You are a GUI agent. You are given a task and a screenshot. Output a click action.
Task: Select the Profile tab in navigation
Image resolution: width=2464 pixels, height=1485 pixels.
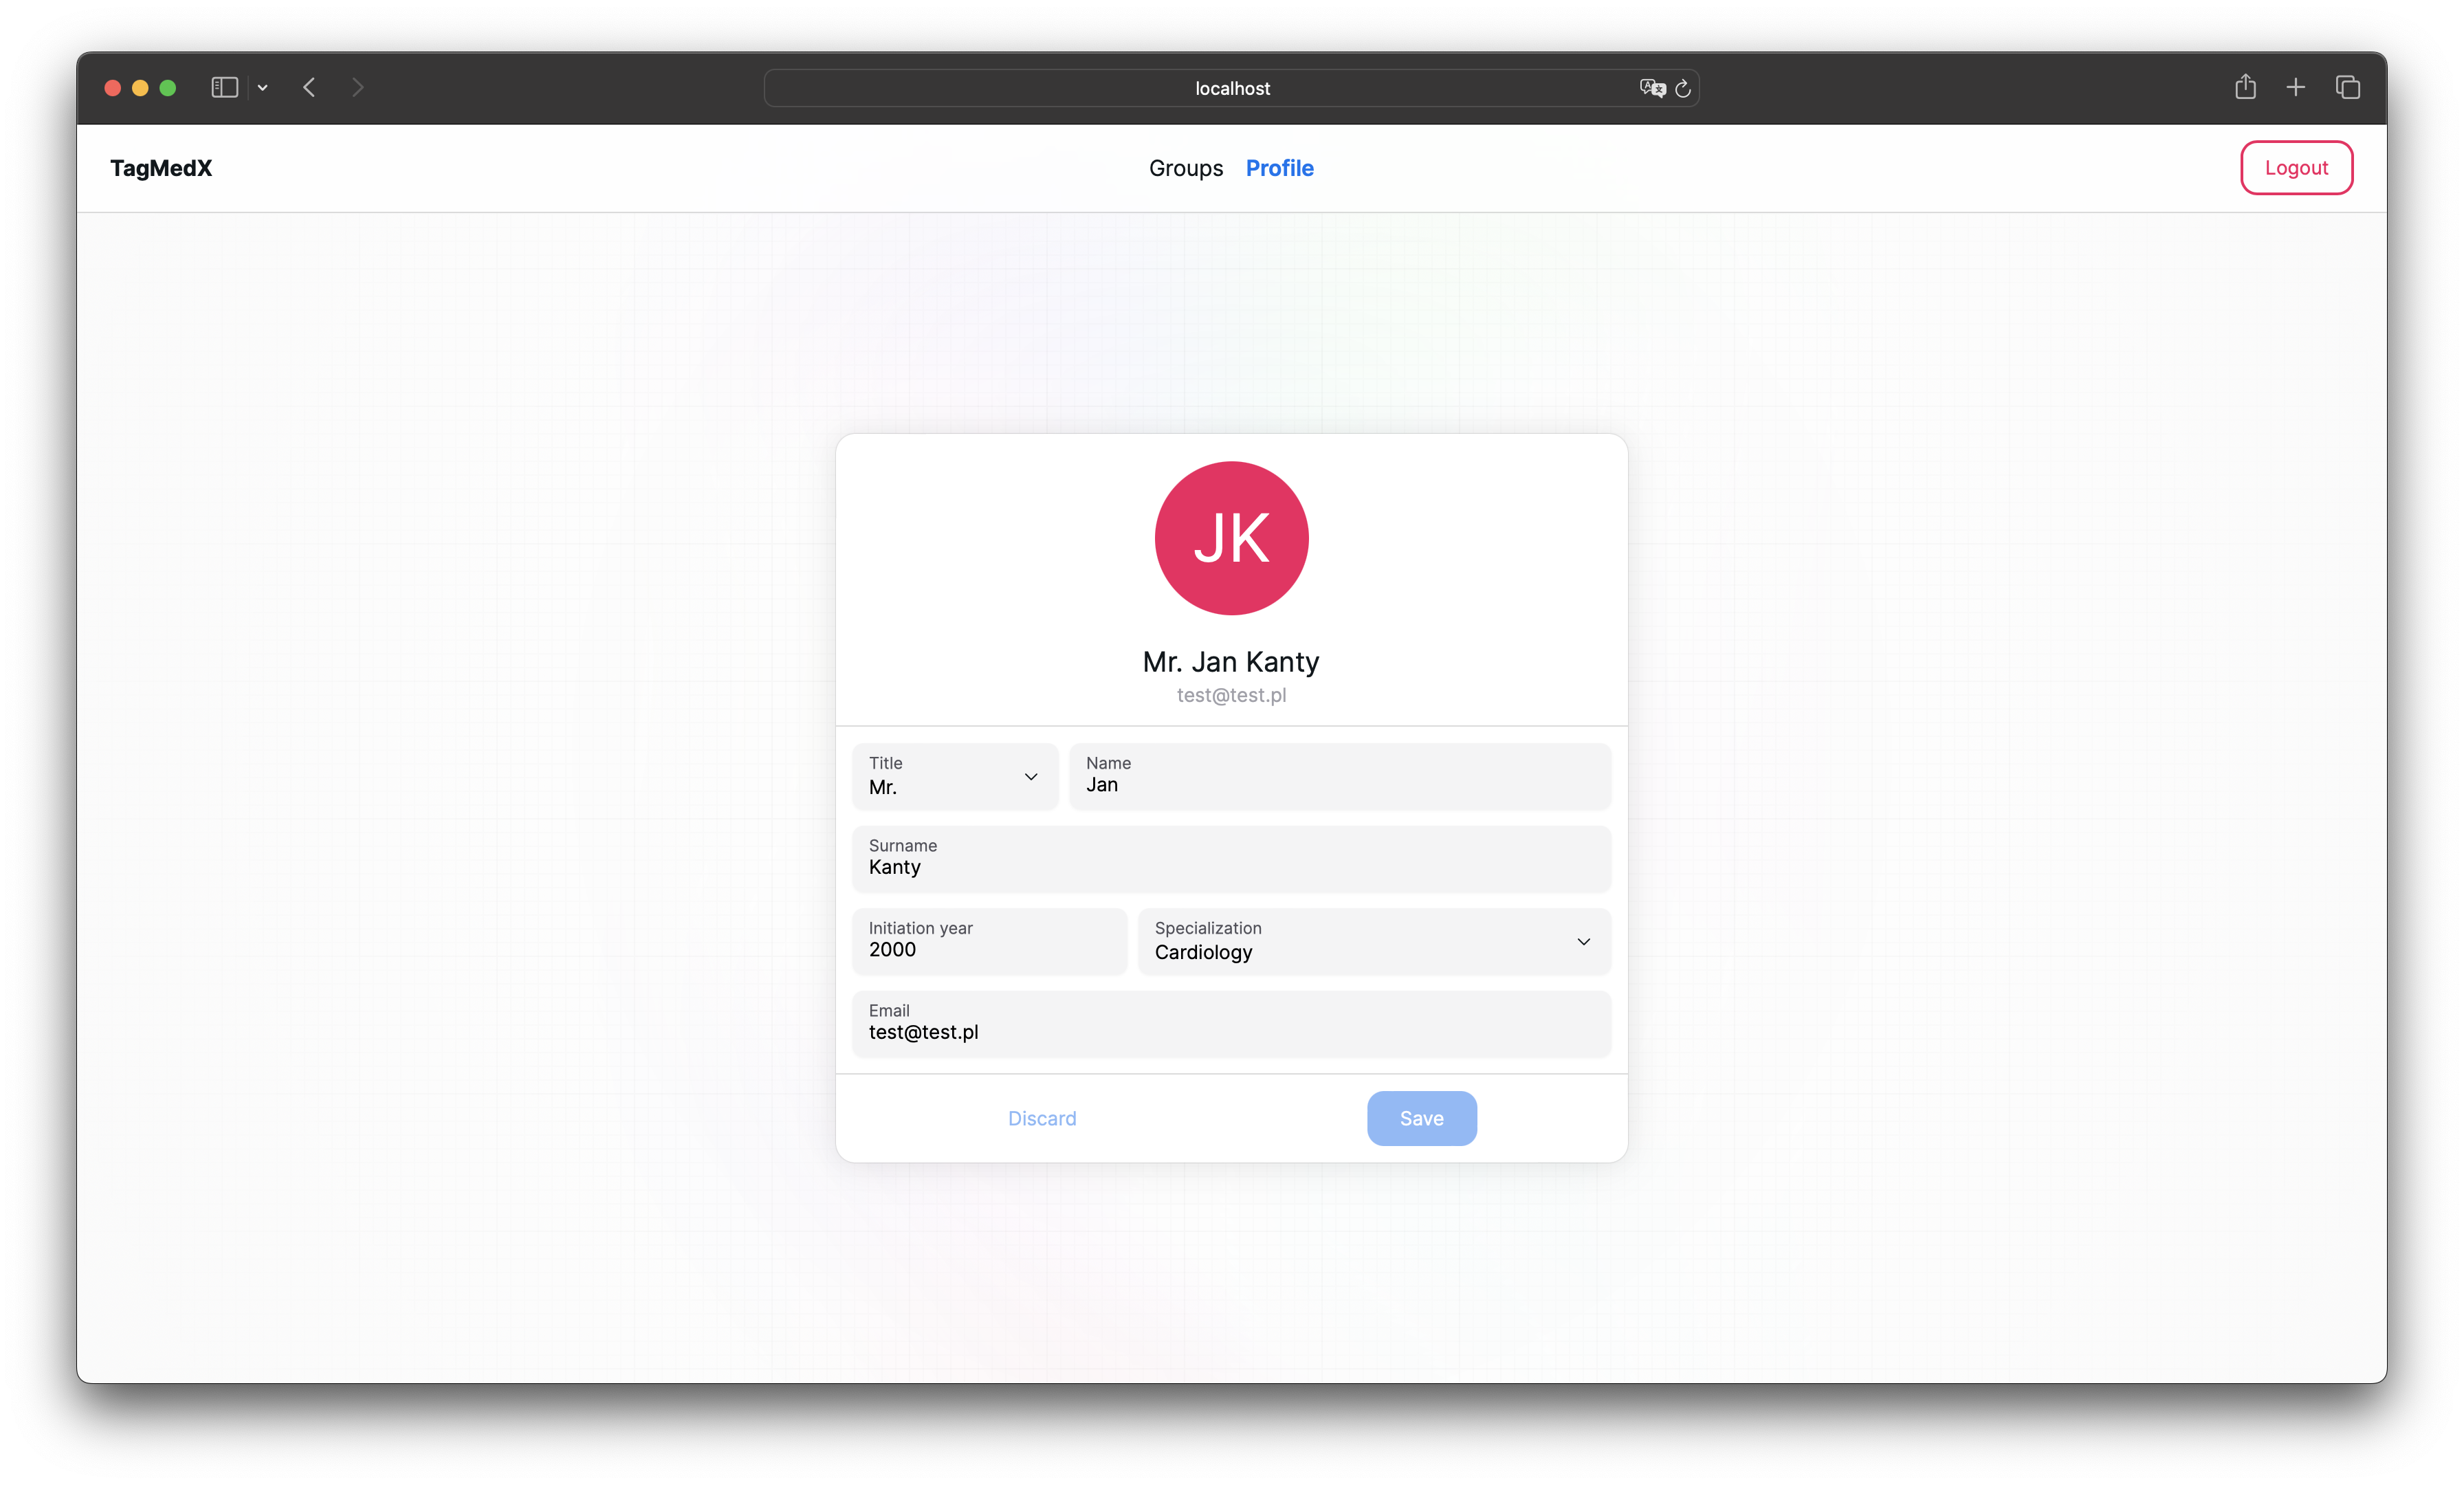tap(1278, 167)
